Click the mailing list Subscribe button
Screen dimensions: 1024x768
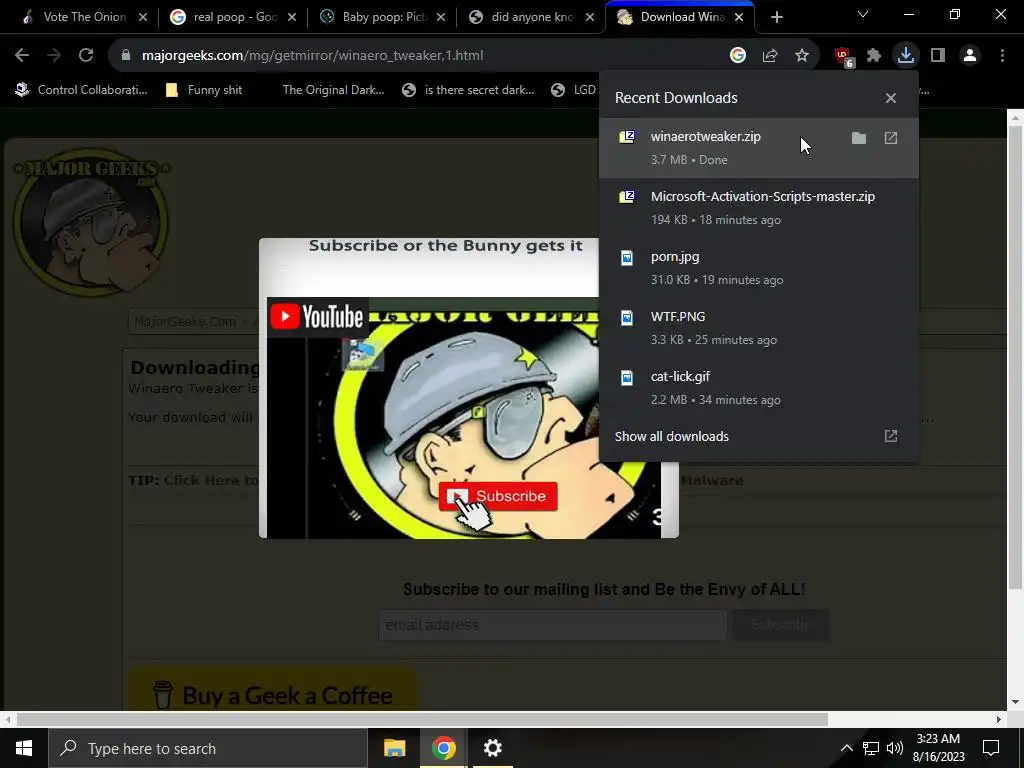tap(780, 625)
